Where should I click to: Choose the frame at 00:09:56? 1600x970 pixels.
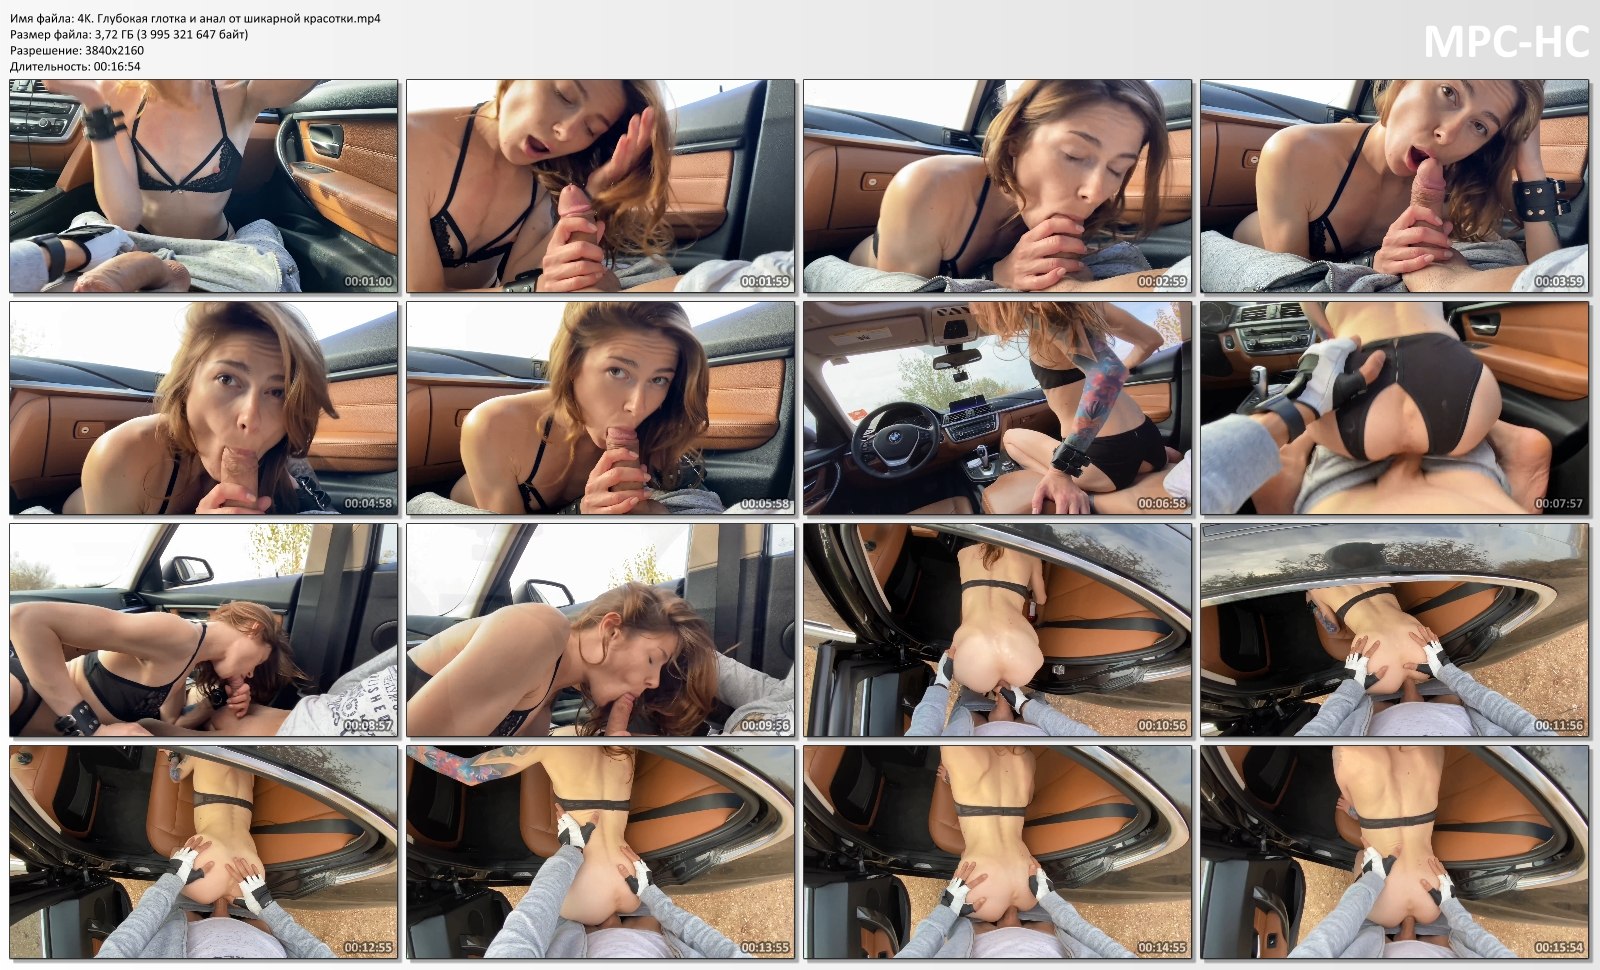[x=600, y=630]
